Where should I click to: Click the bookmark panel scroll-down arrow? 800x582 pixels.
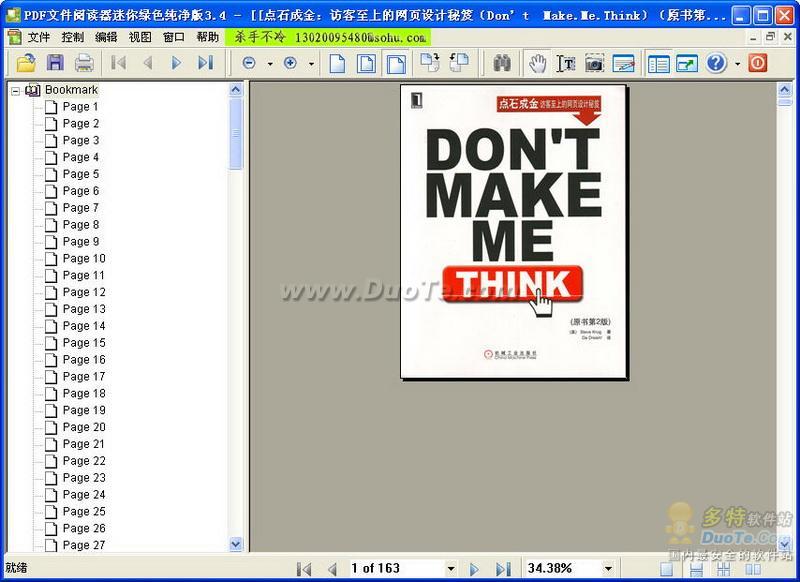click(x=236, y=544)
